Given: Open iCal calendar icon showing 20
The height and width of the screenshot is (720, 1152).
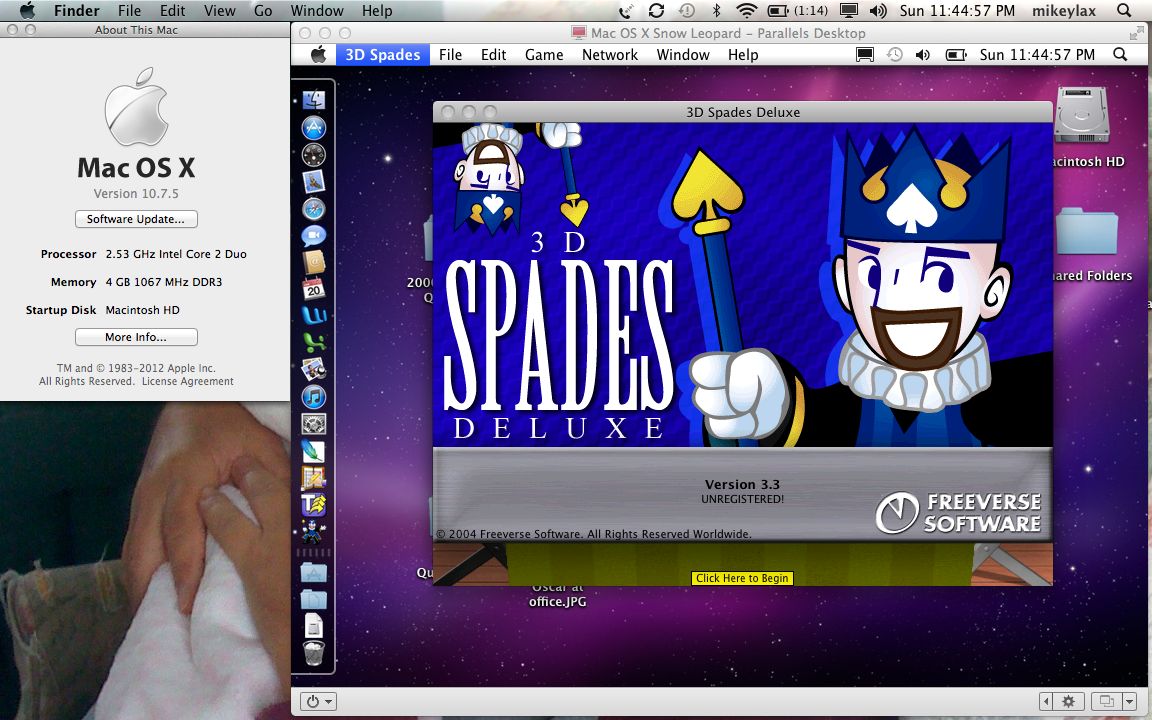Looking at the screenshot, I should (x=314, y=289).
